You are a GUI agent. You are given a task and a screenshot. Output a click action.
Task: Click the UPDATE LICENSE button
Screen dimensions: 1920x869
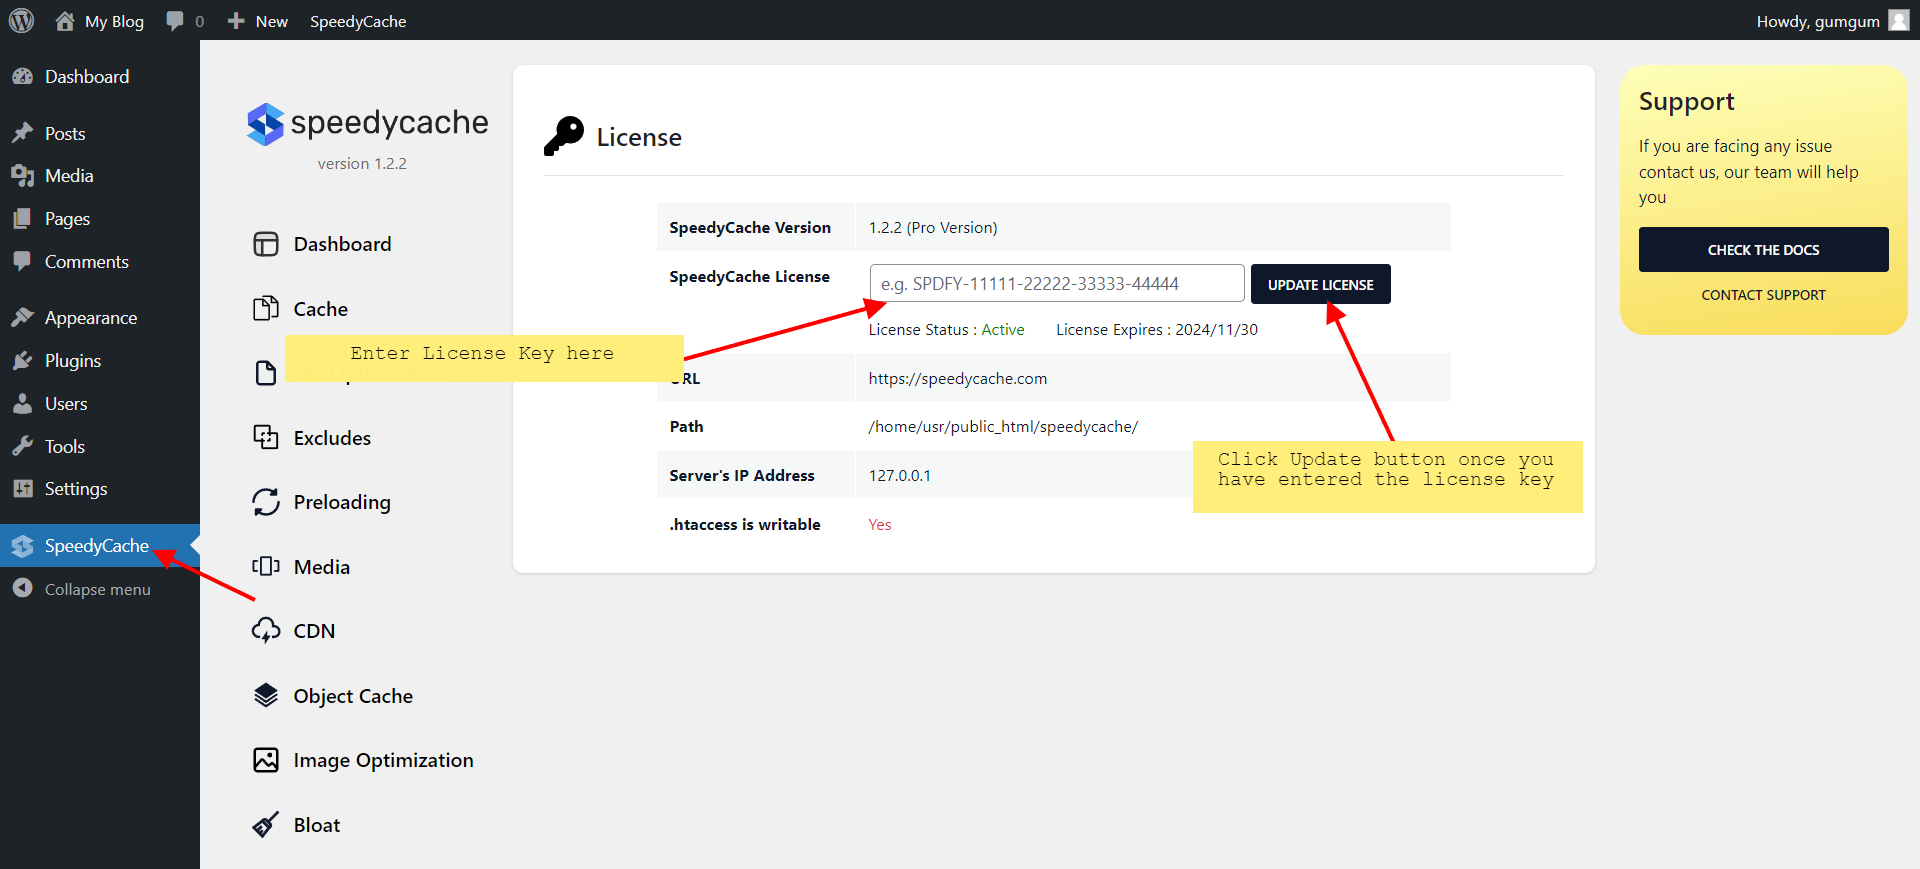[1320, 284]
